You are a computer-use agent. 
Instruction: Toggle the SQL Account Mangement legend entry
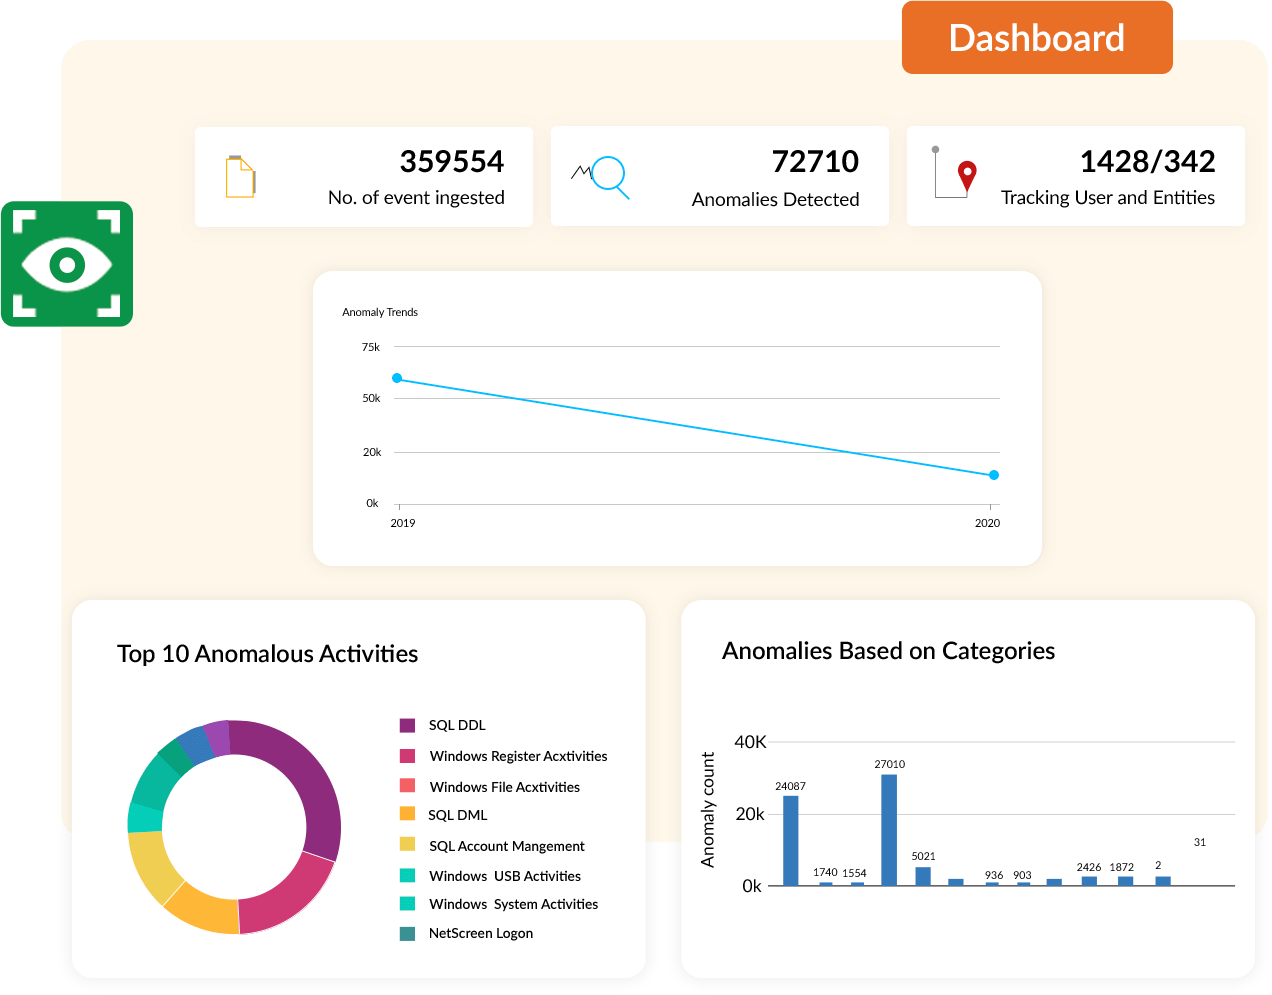pyautogui.click(x=506, y=846)
